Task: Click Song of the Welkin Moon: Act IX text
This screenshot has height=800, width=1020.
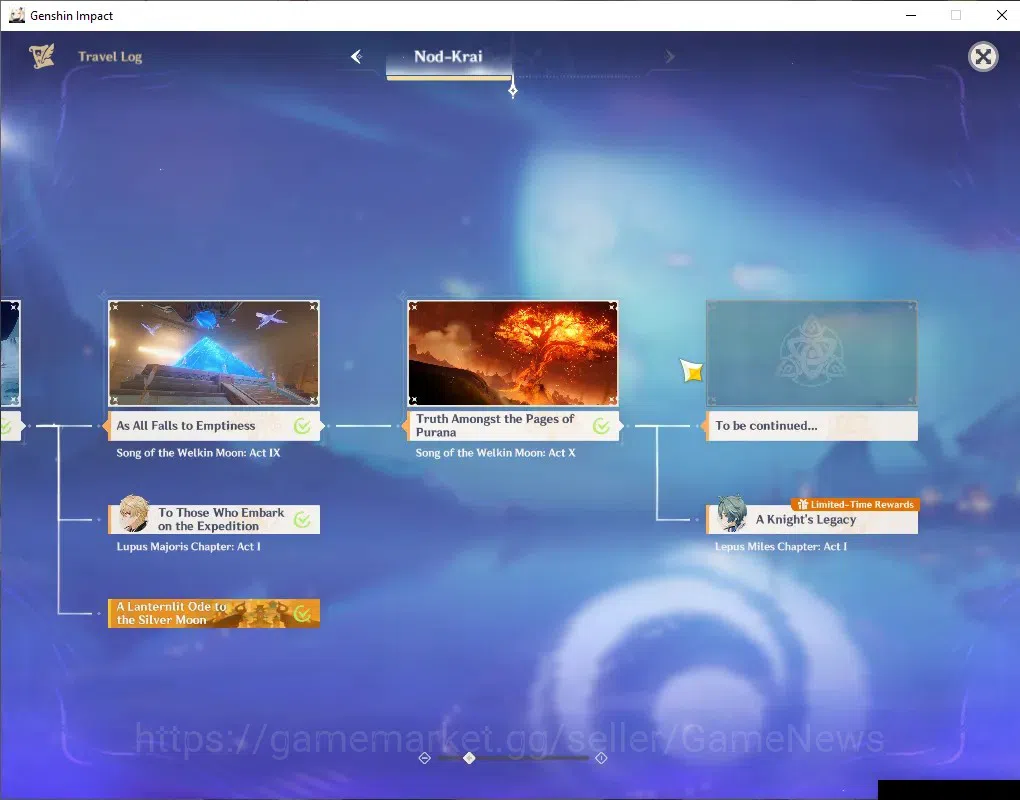Action: click(x=198, y=453)
